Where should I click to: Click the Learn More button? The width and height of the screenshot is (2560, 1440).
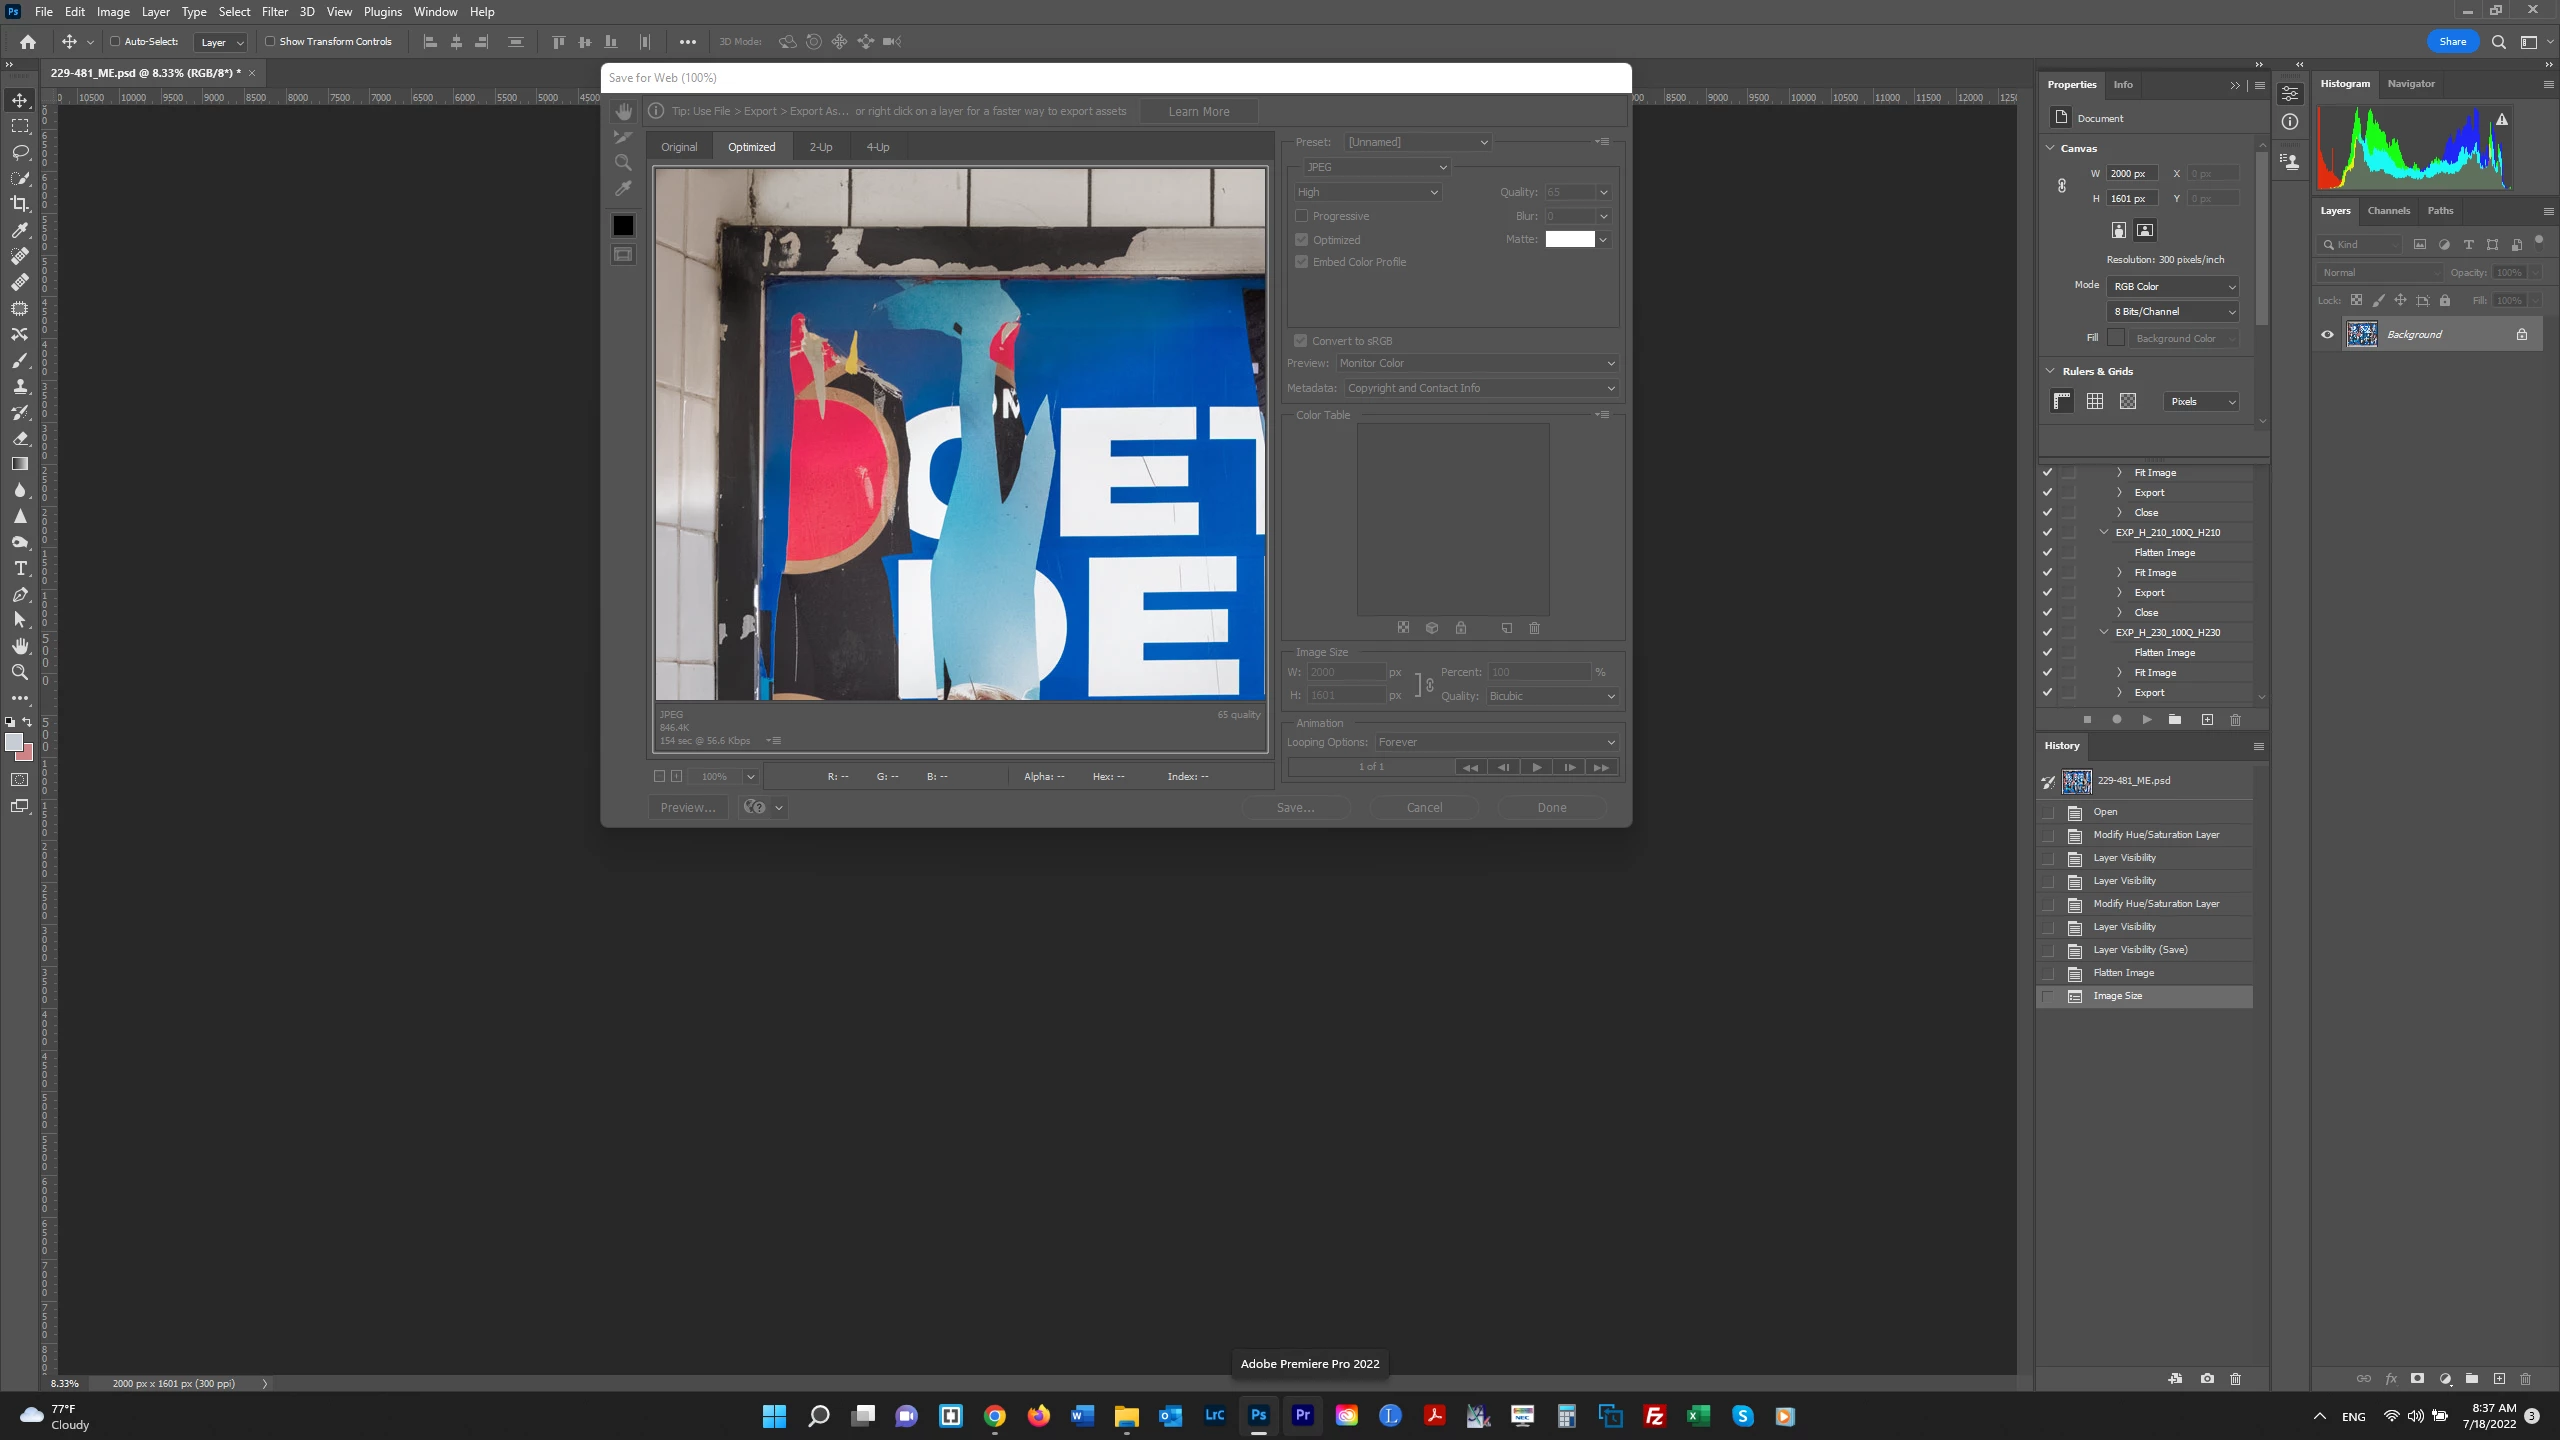click(x=1198, y=111)
